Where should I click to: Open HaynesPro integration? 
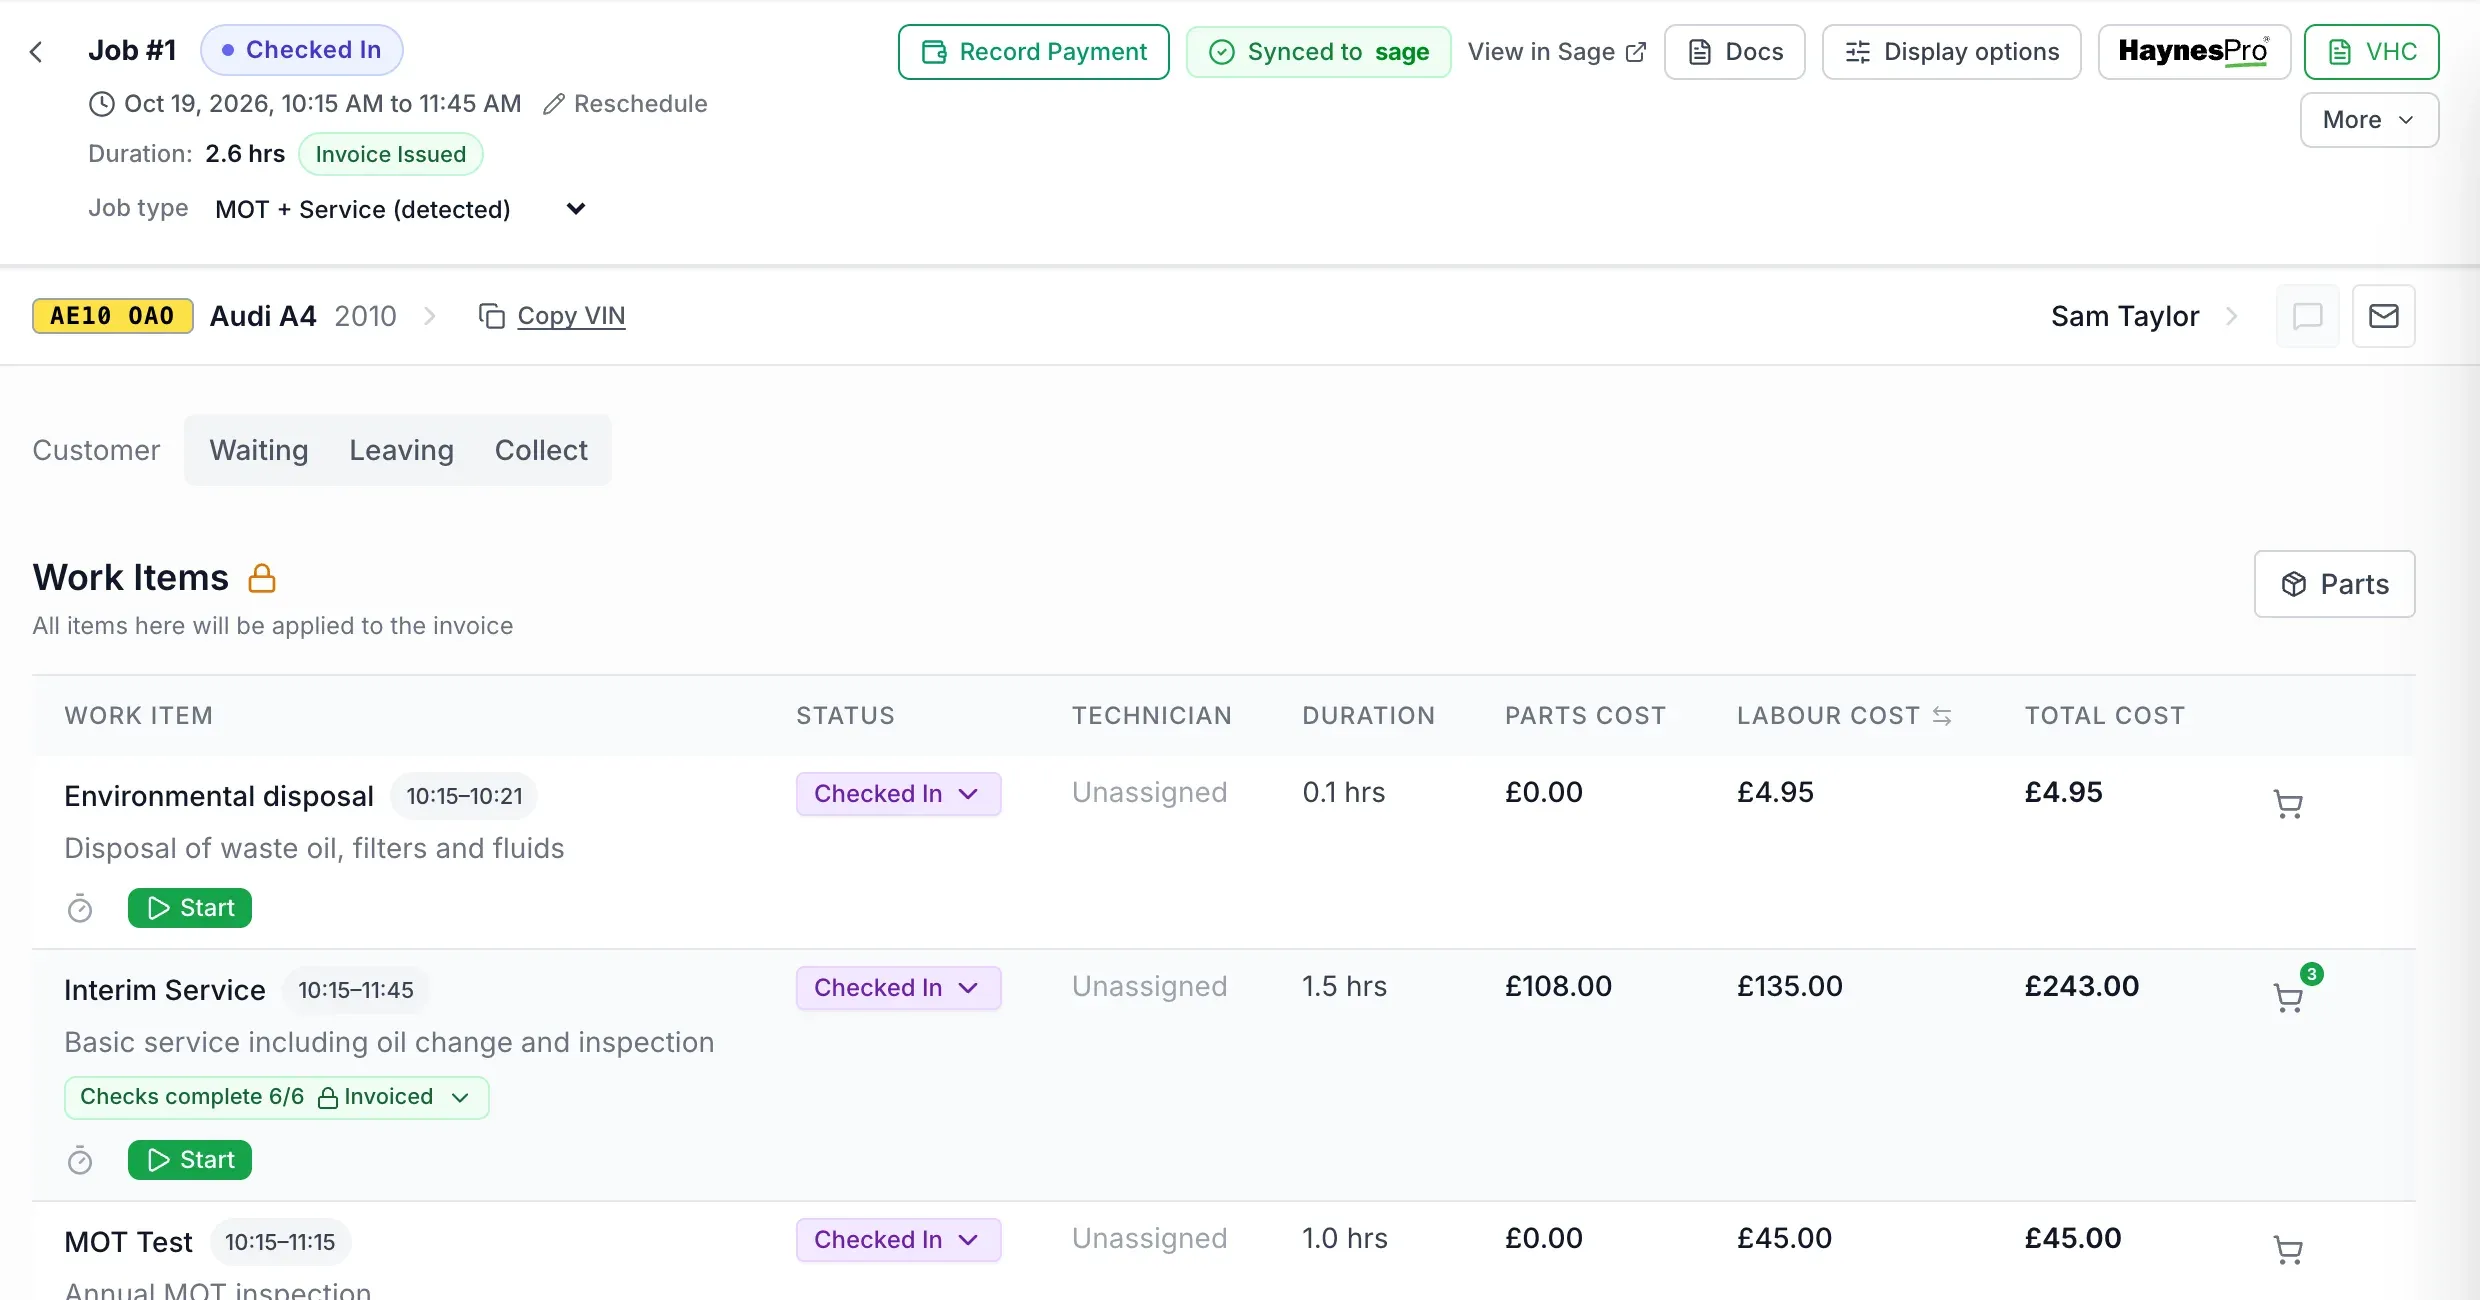point(2194,52)
